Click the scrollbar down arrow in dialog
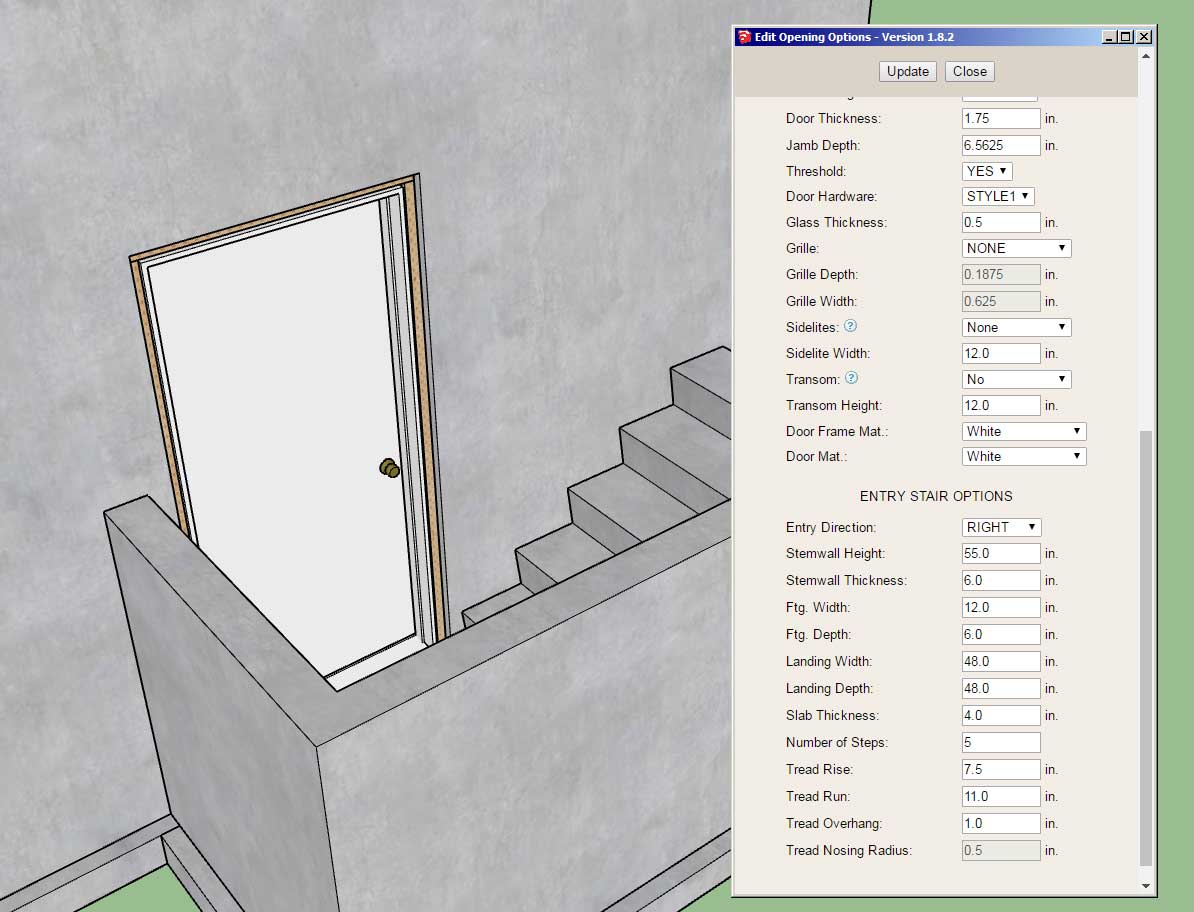Viewport: 1194px width, 912px height. tap(1146, 885)
